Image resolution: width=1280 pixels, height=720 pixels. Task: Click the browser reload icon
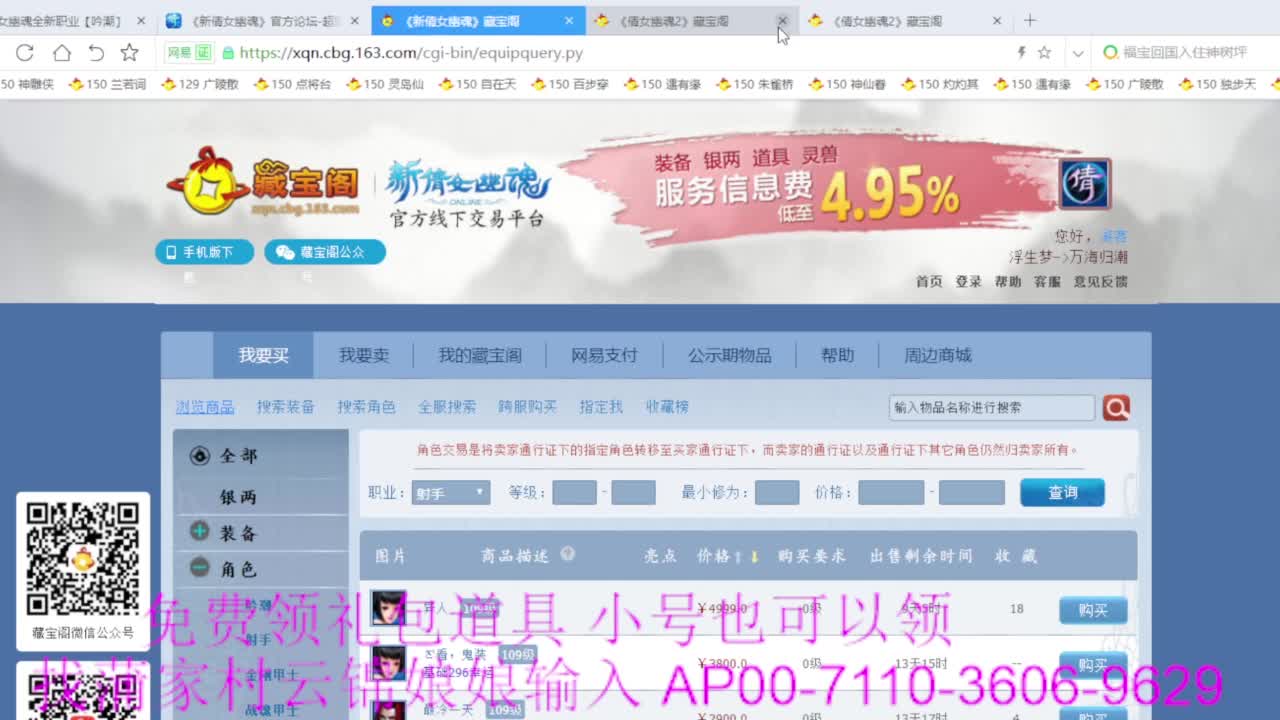tap(25, 53)
